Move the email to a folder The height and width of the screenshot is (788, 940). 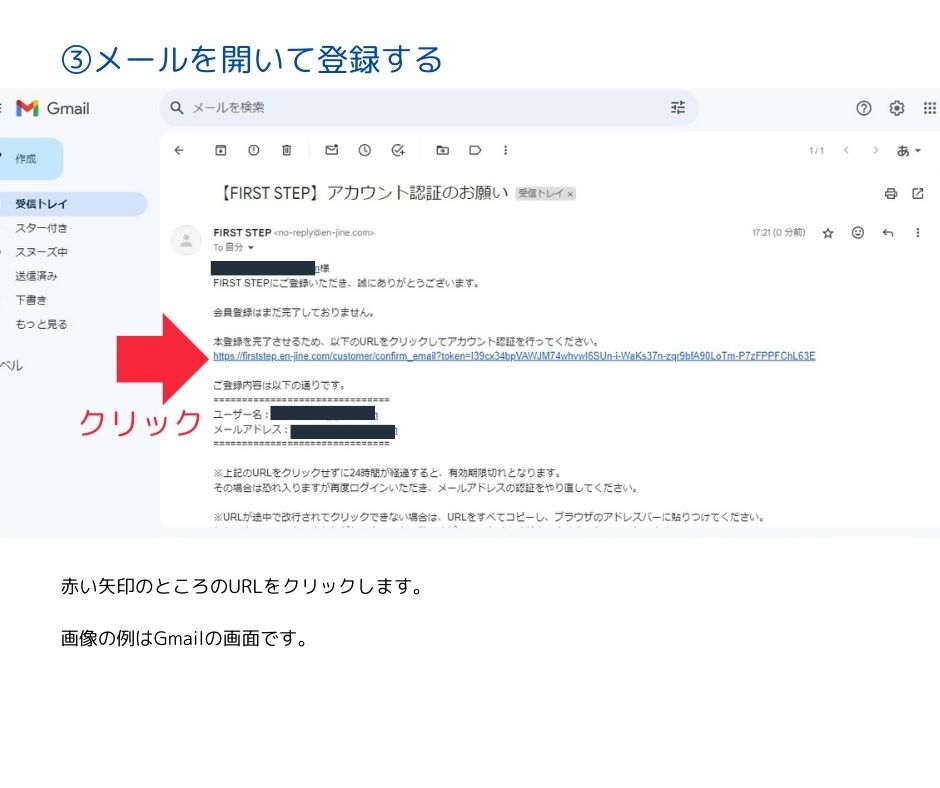click(442, 151)
